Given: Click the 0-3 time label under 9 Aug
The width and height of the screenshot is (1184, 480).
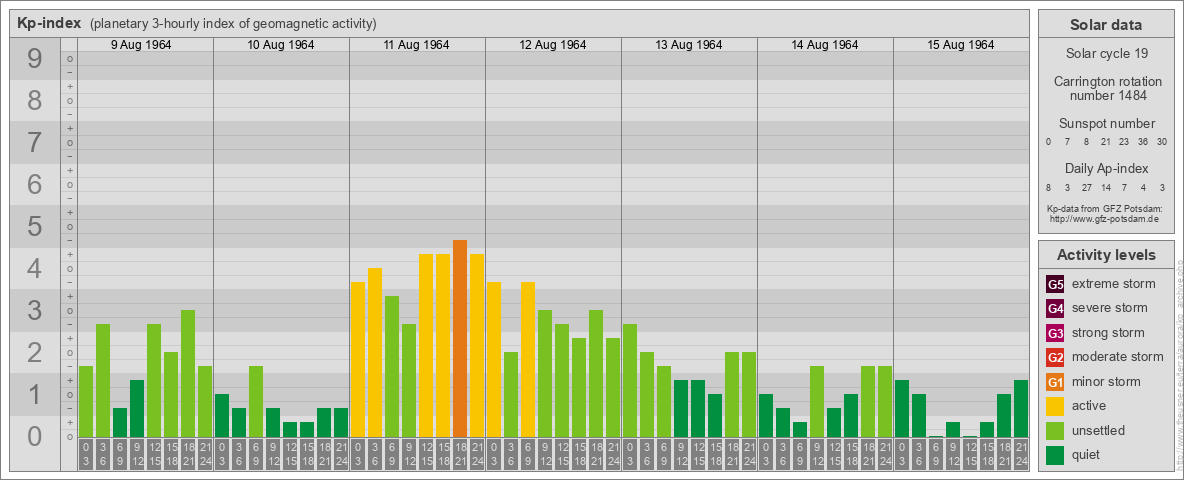Looking at the screenshot, I should tap(86, 454).
